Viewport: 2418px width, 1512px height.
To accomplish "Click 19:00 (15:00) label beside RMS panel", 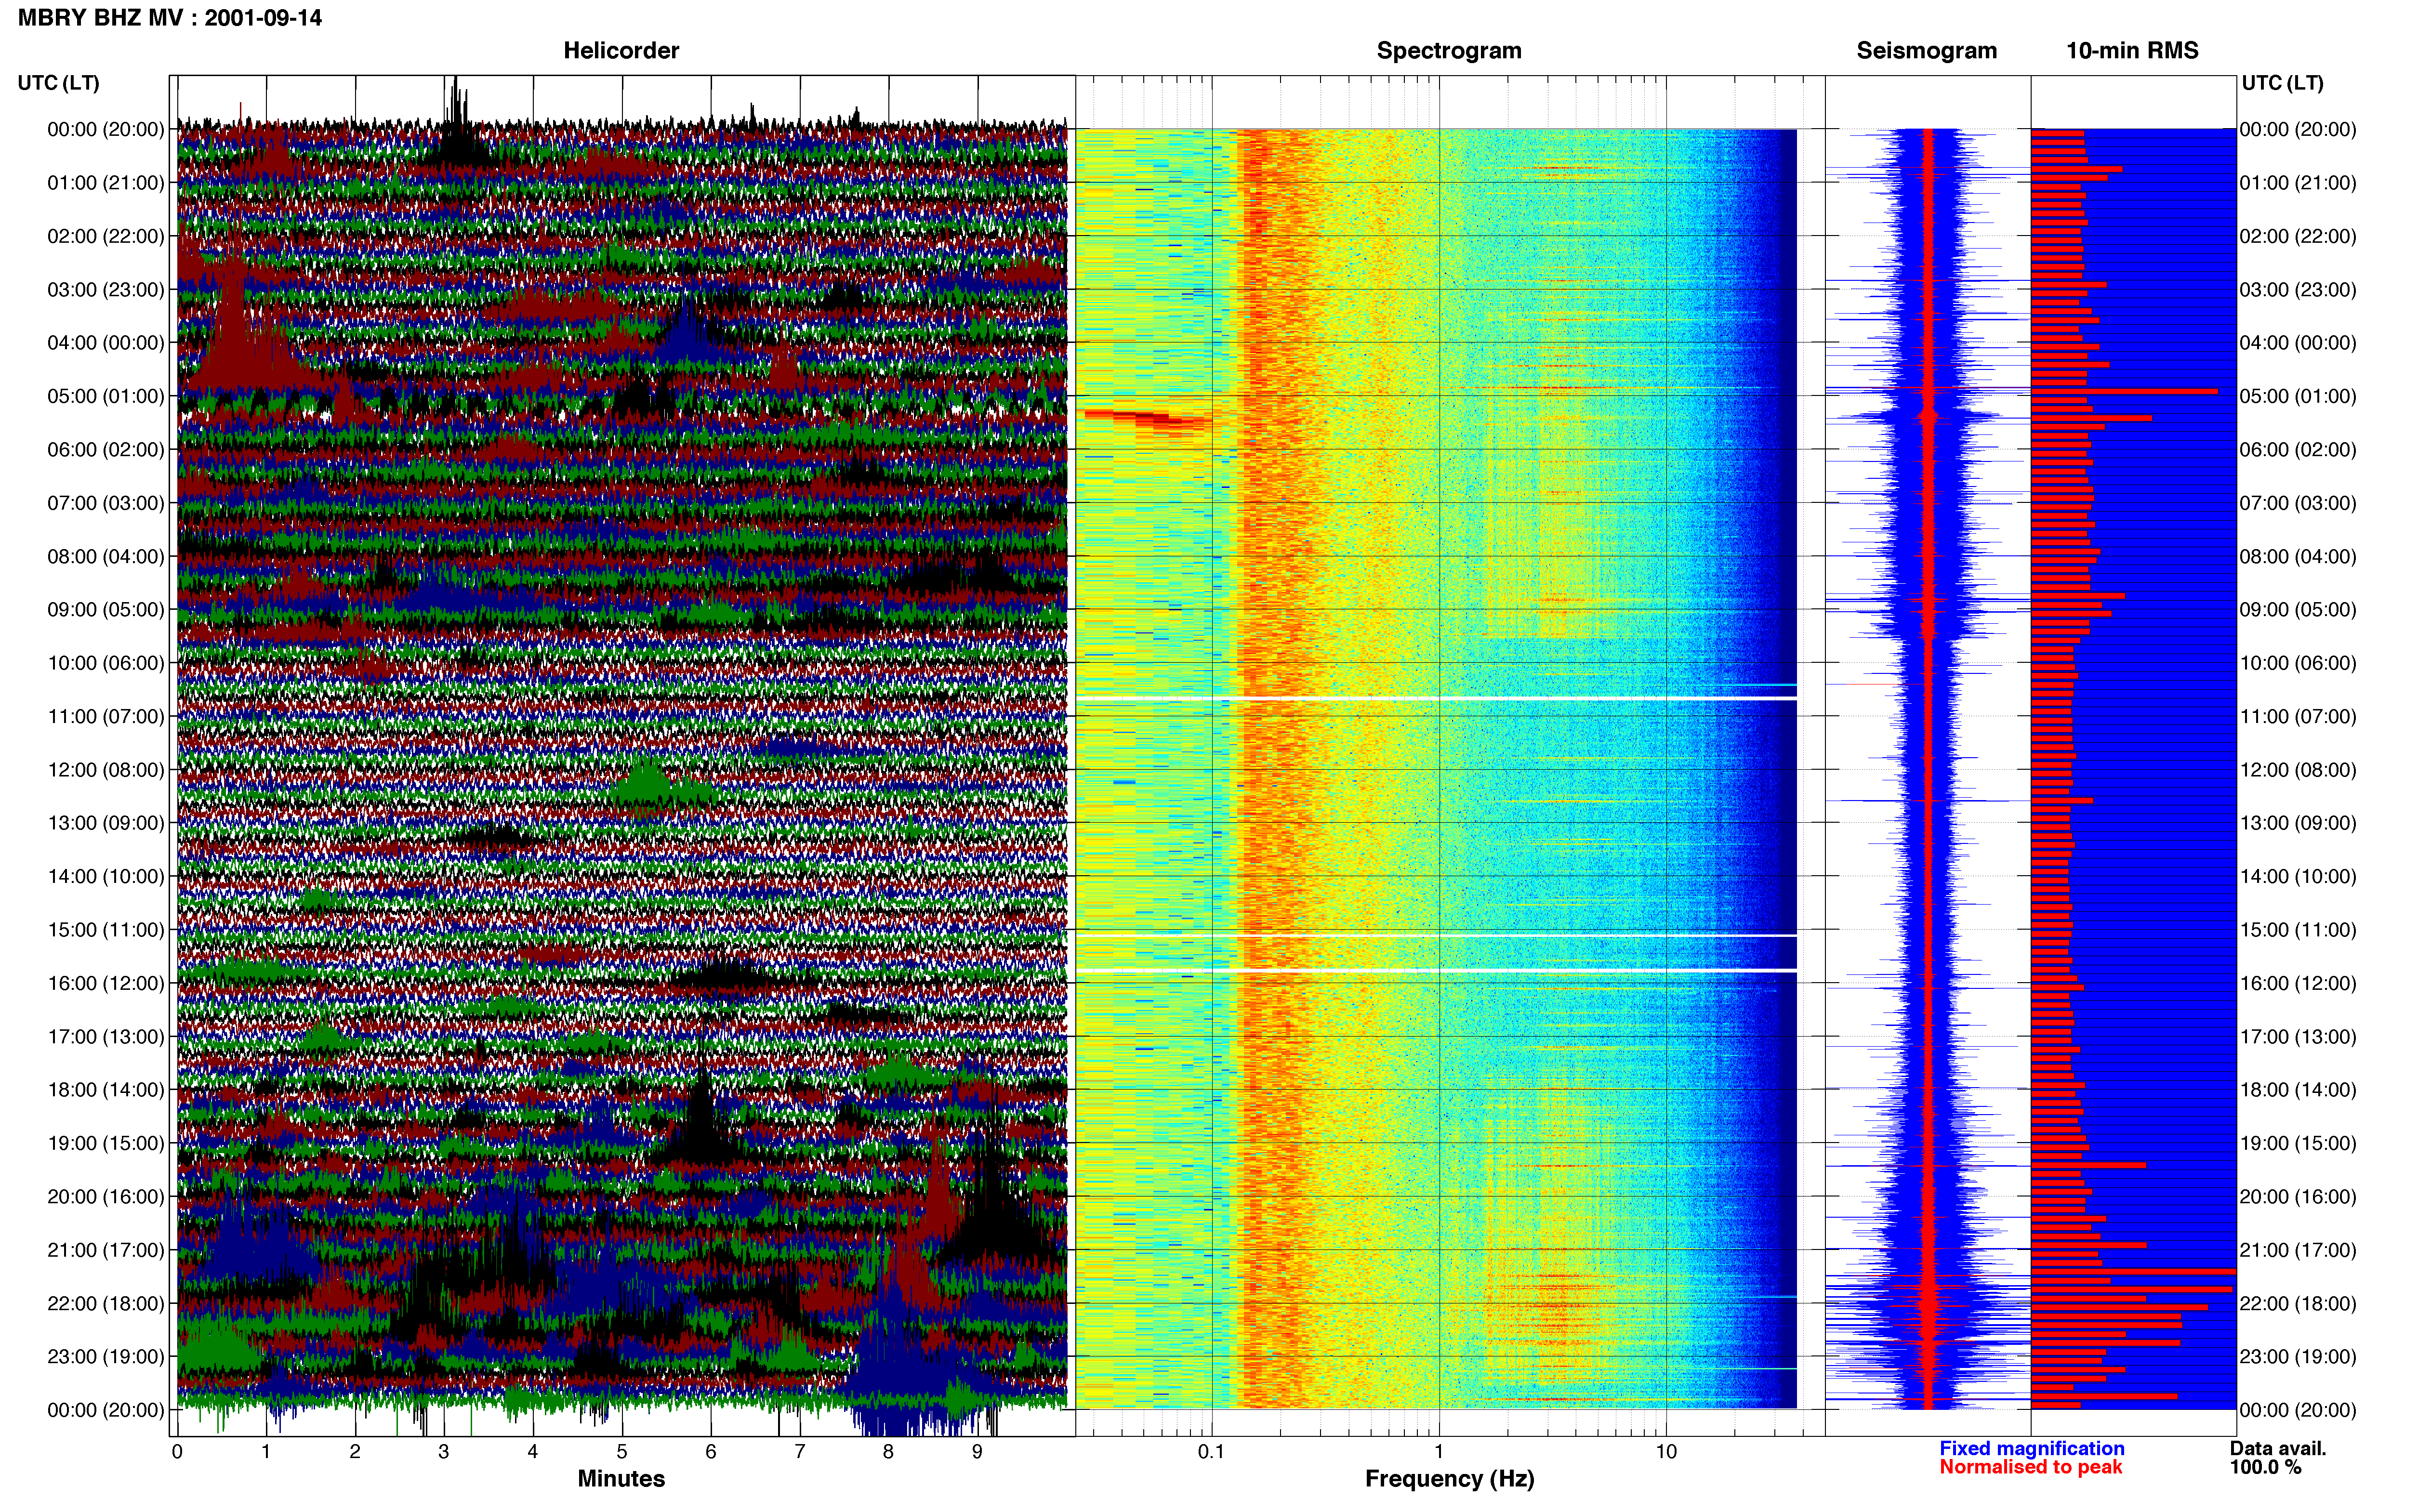I will click(2298, 1143).
